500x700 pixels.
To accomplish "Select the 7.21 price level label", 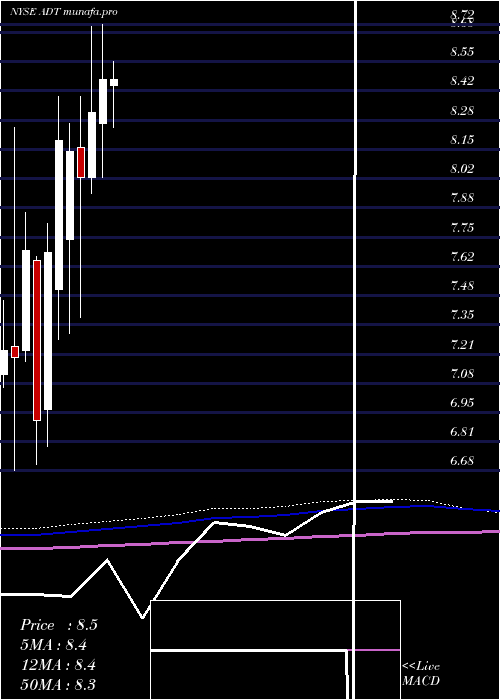I will point(462,345).
